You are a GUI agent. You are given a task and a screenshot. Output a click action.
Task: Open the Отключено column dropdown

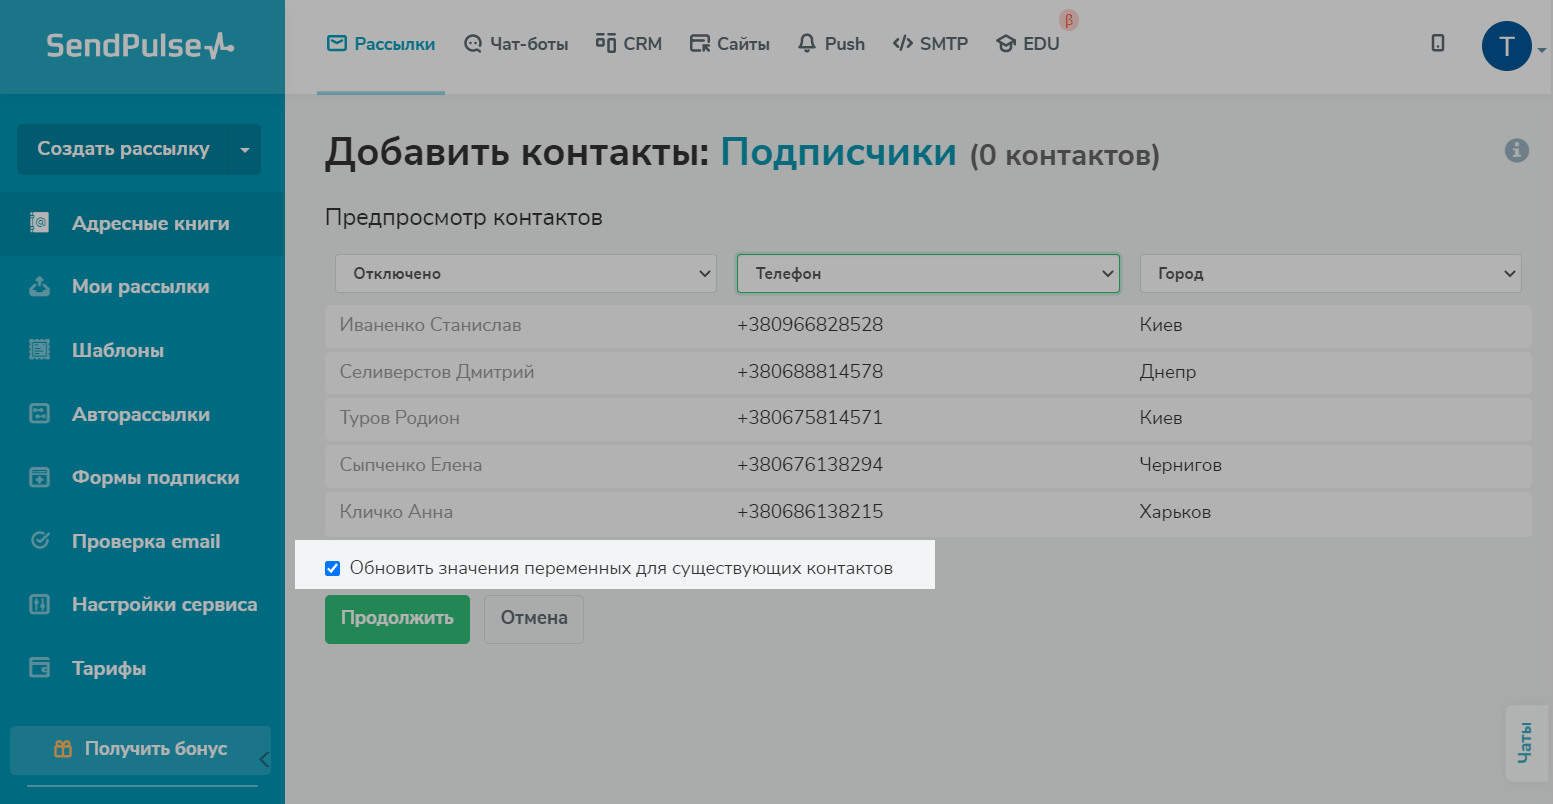tap(525, 273)
